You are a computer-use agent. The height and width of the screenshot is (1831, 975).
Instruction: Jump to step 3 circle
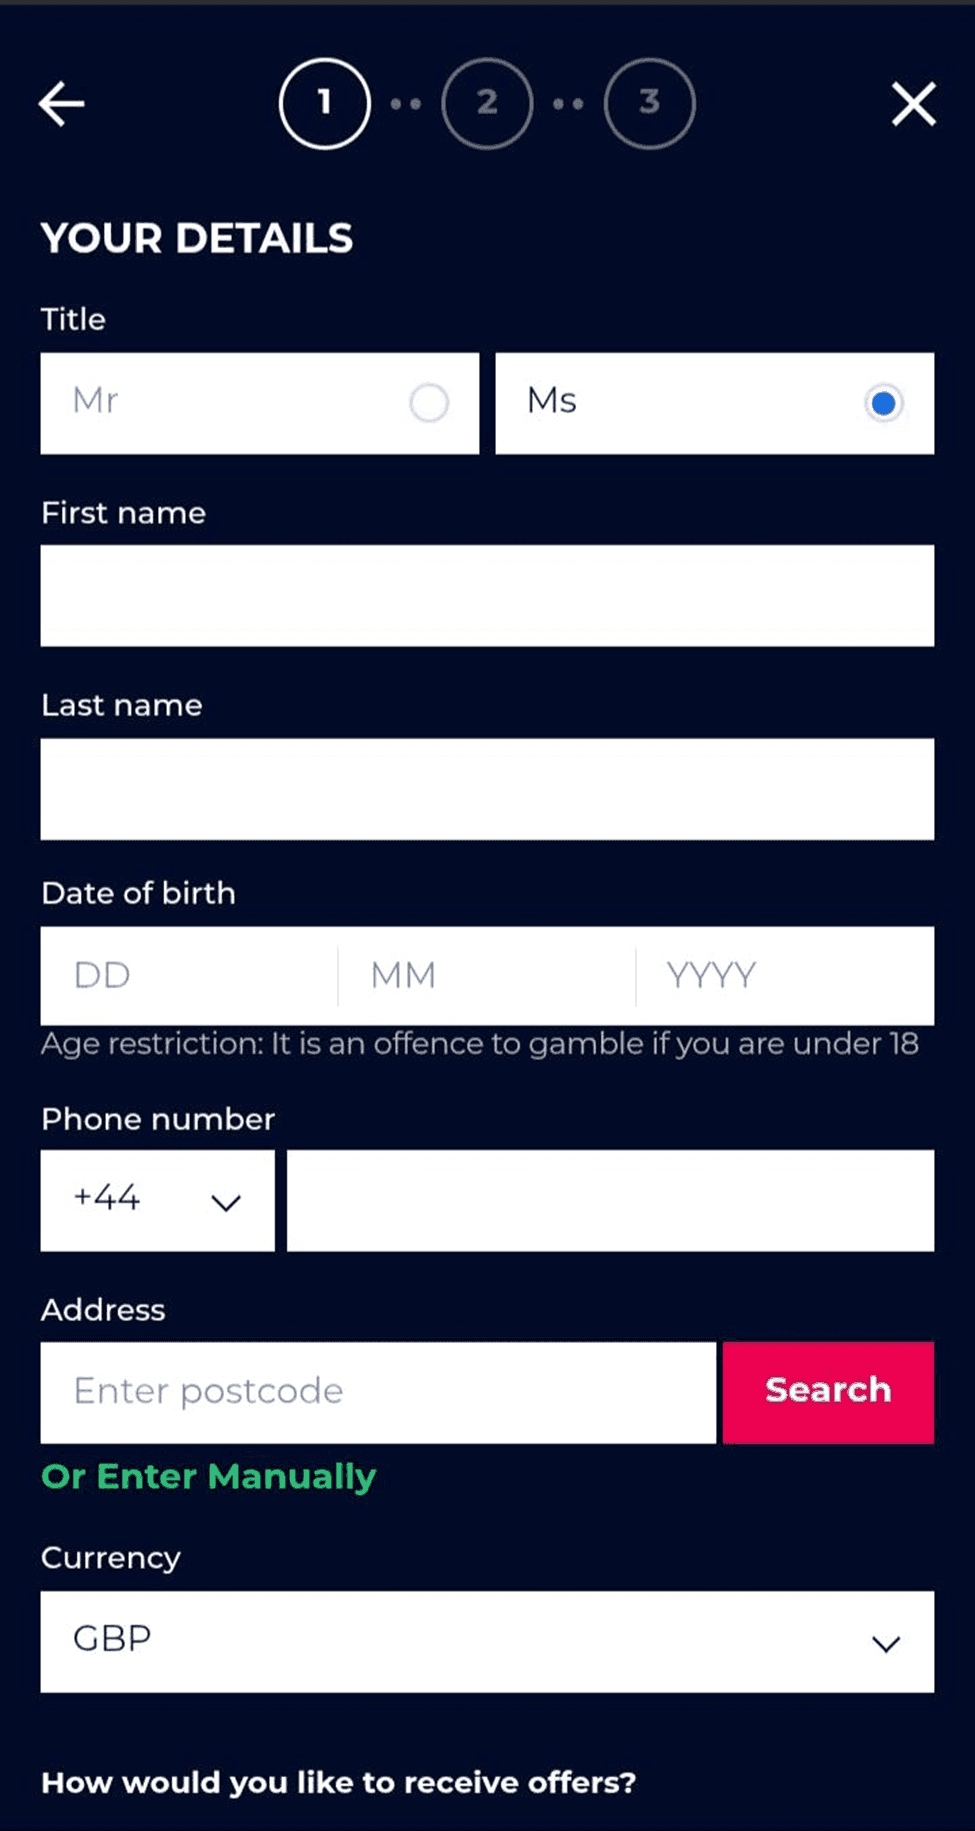pos(650,103)
